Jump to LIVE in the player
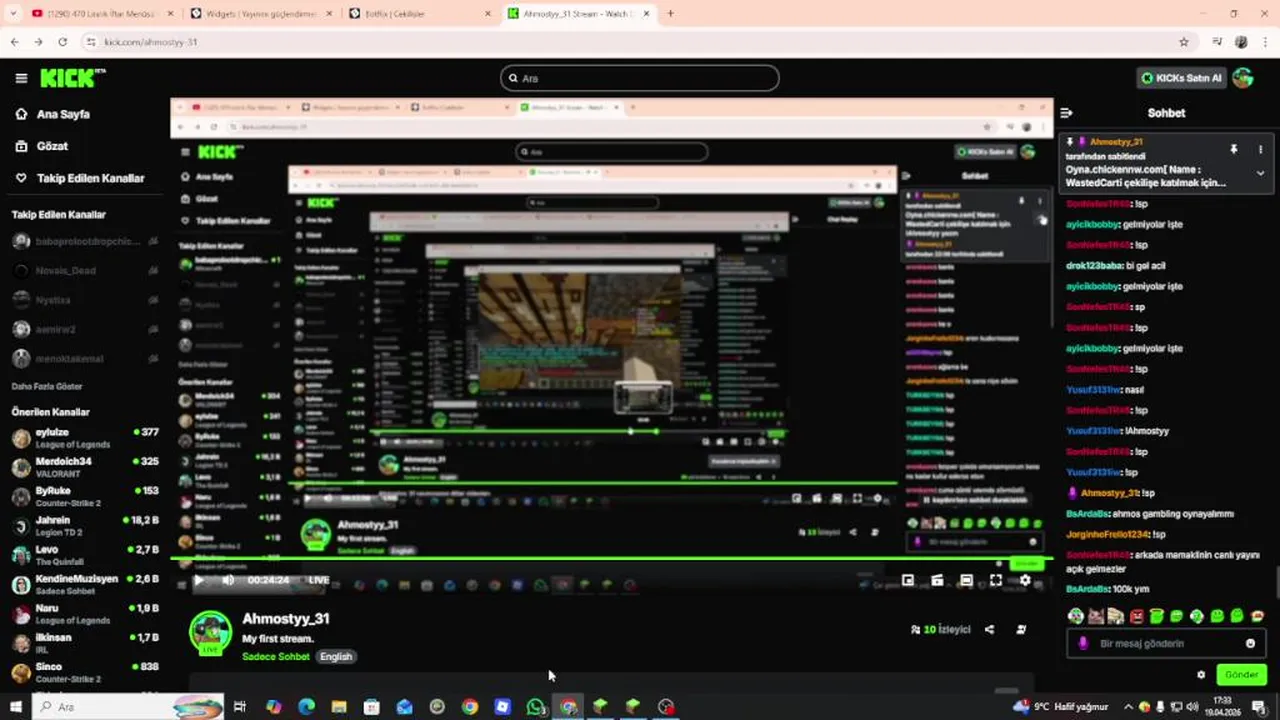This screenshot has width=1280, height=720. (x=318, y=580)
